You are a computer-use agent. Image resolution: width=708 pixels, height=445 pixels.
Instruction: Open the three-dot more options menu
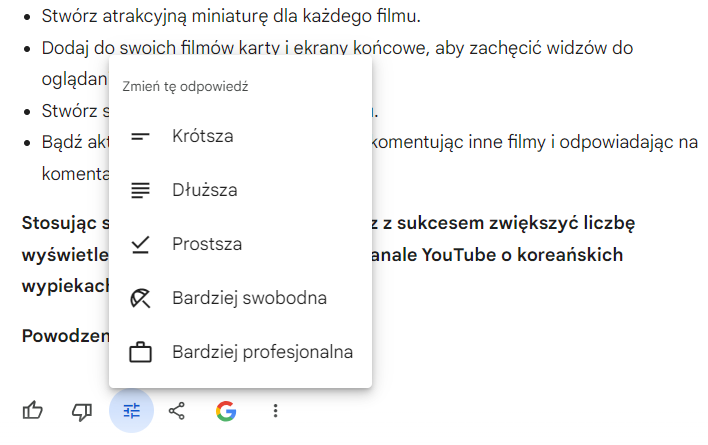point(275,411)
